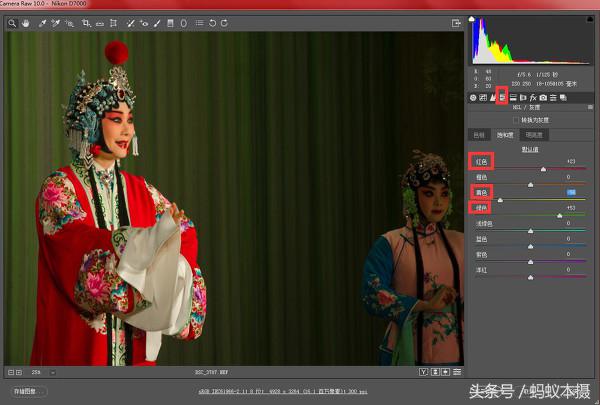Select the Transform tool
Screen dimensions: 600x405
coord(113,23)
